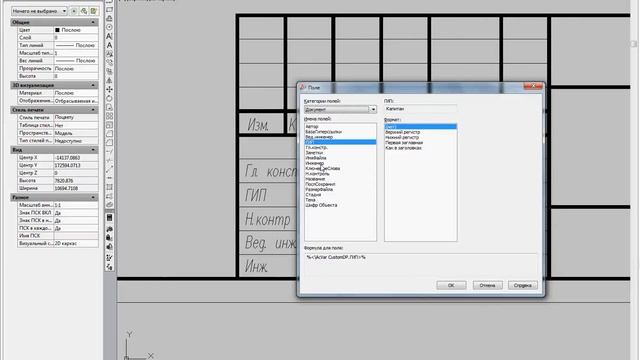
Task: Collapse the 'Вид' properties section
Action: 93,150
